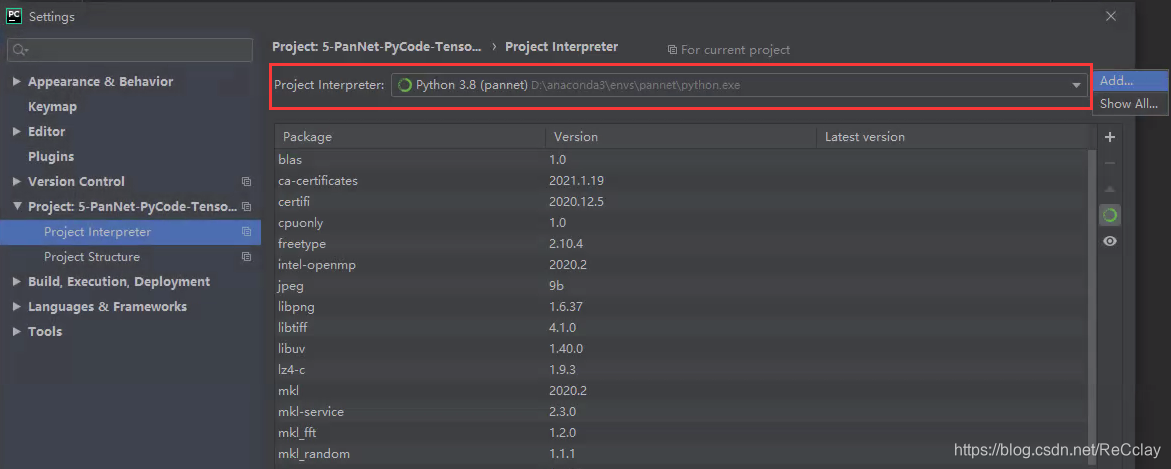The width and height of the screenshot is (1171, 469).
Task: Select Show All... from interpreter popup
Action: tap(1130, 104)
